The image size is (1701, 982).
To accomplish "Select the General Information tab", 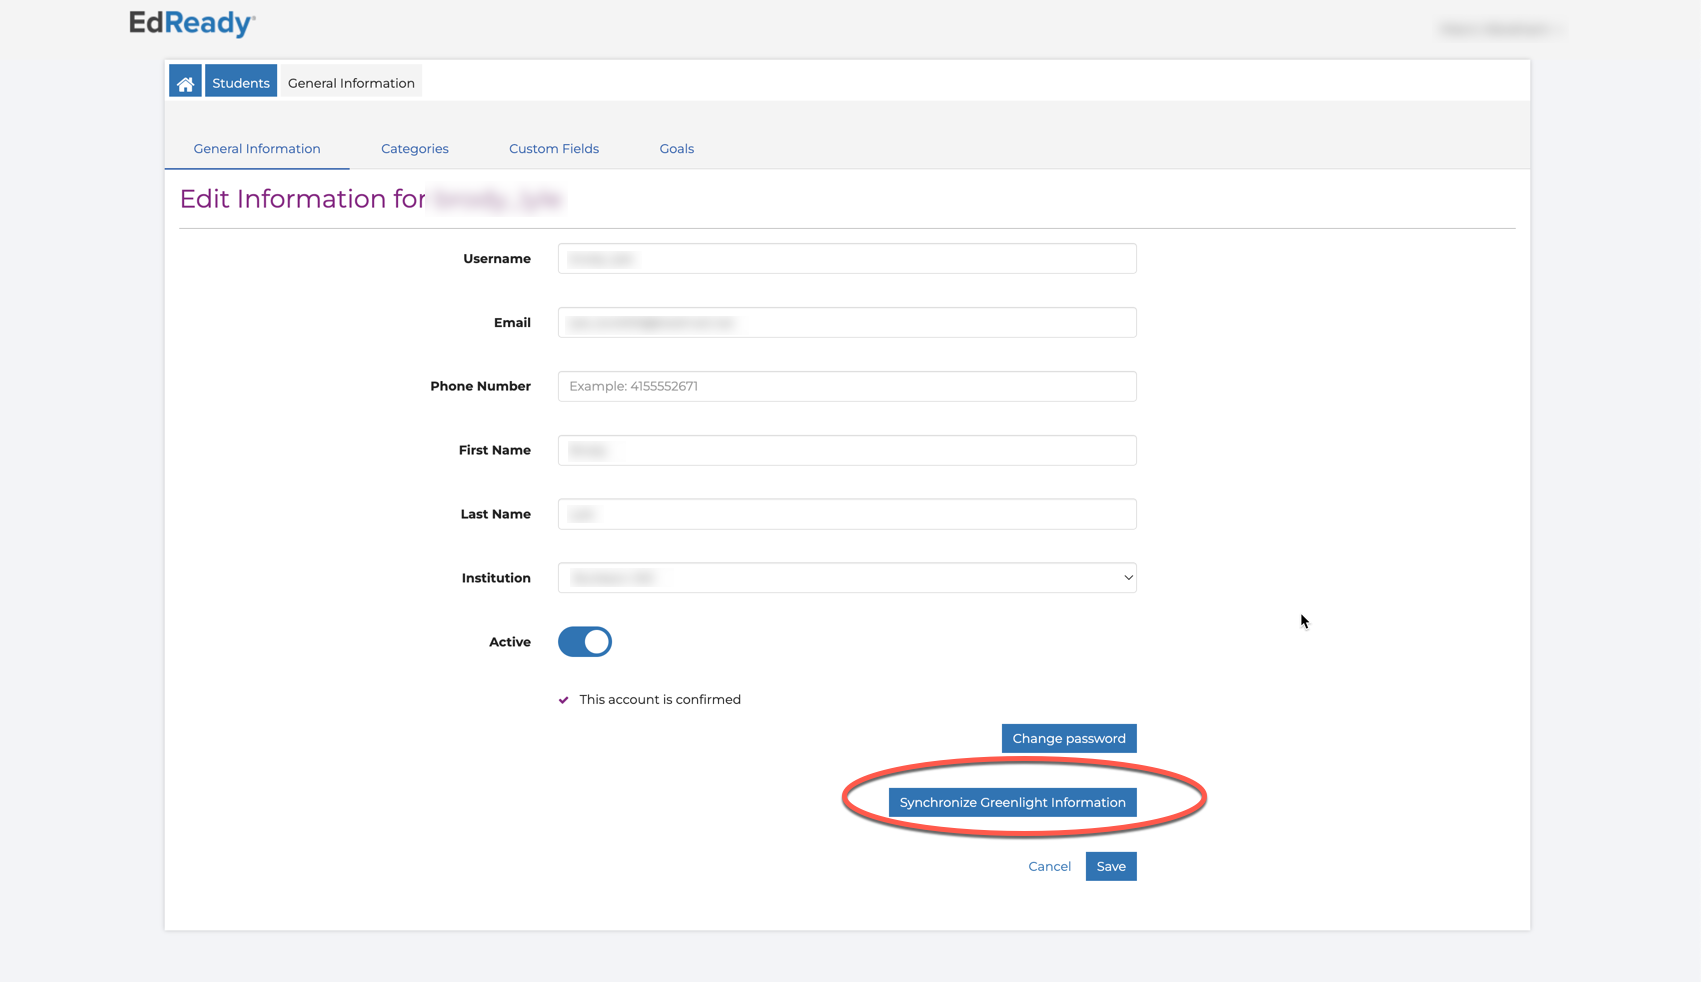I will click(x=257, y=148).
